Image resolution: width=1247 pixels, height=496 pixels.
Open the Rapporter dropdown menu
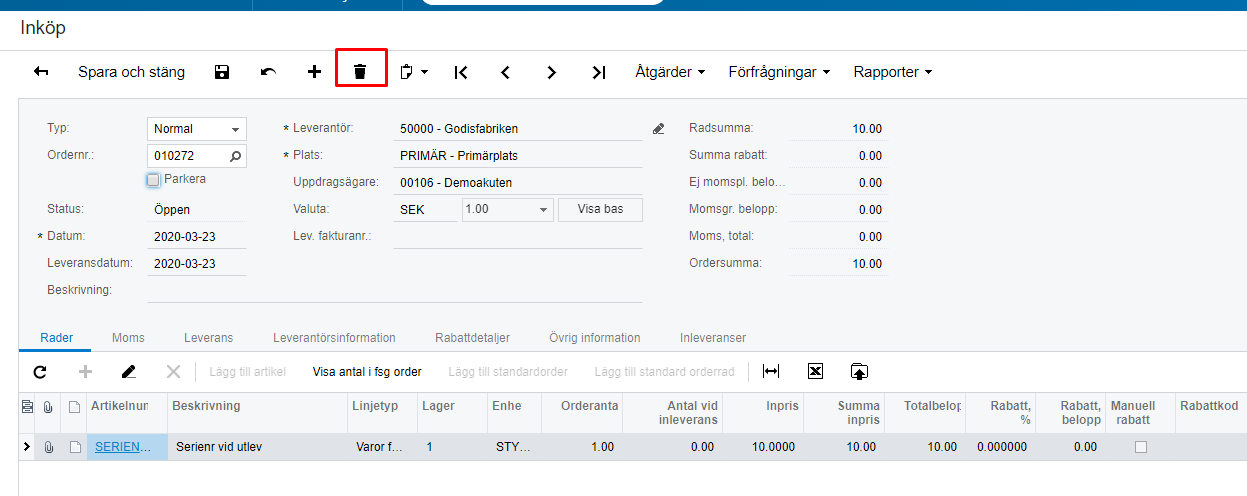point(892,72)
